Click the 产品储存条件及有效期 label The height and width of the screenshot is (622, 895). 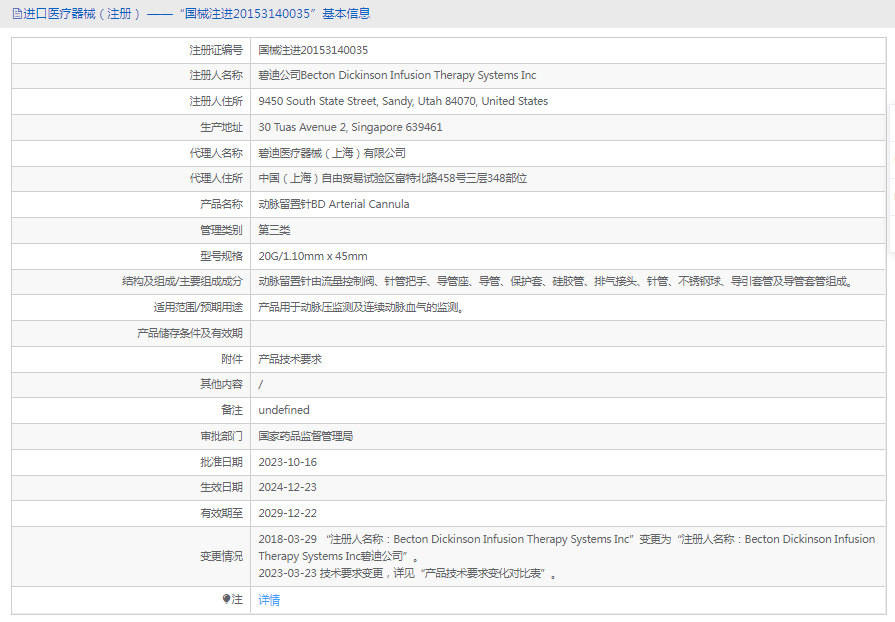click(x=190, y=333)
